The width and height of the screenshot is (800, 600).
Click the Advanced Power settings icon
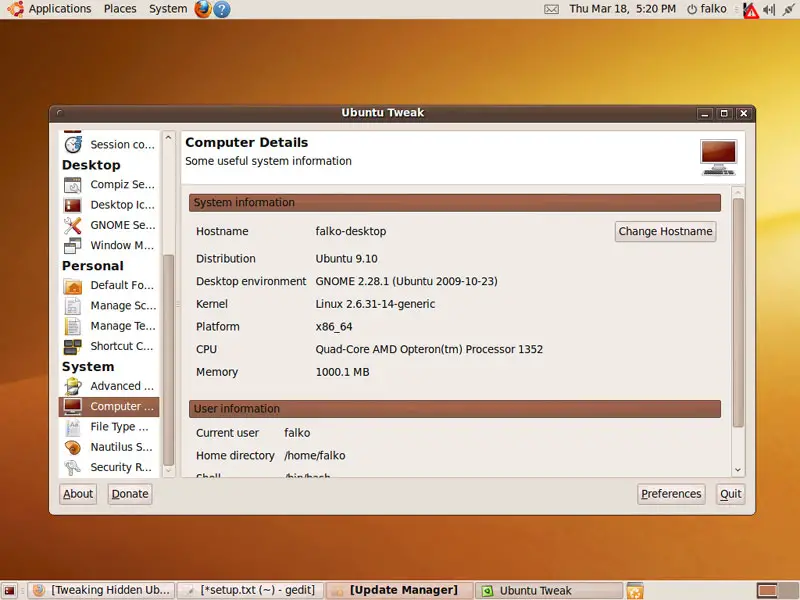point(73,386)
